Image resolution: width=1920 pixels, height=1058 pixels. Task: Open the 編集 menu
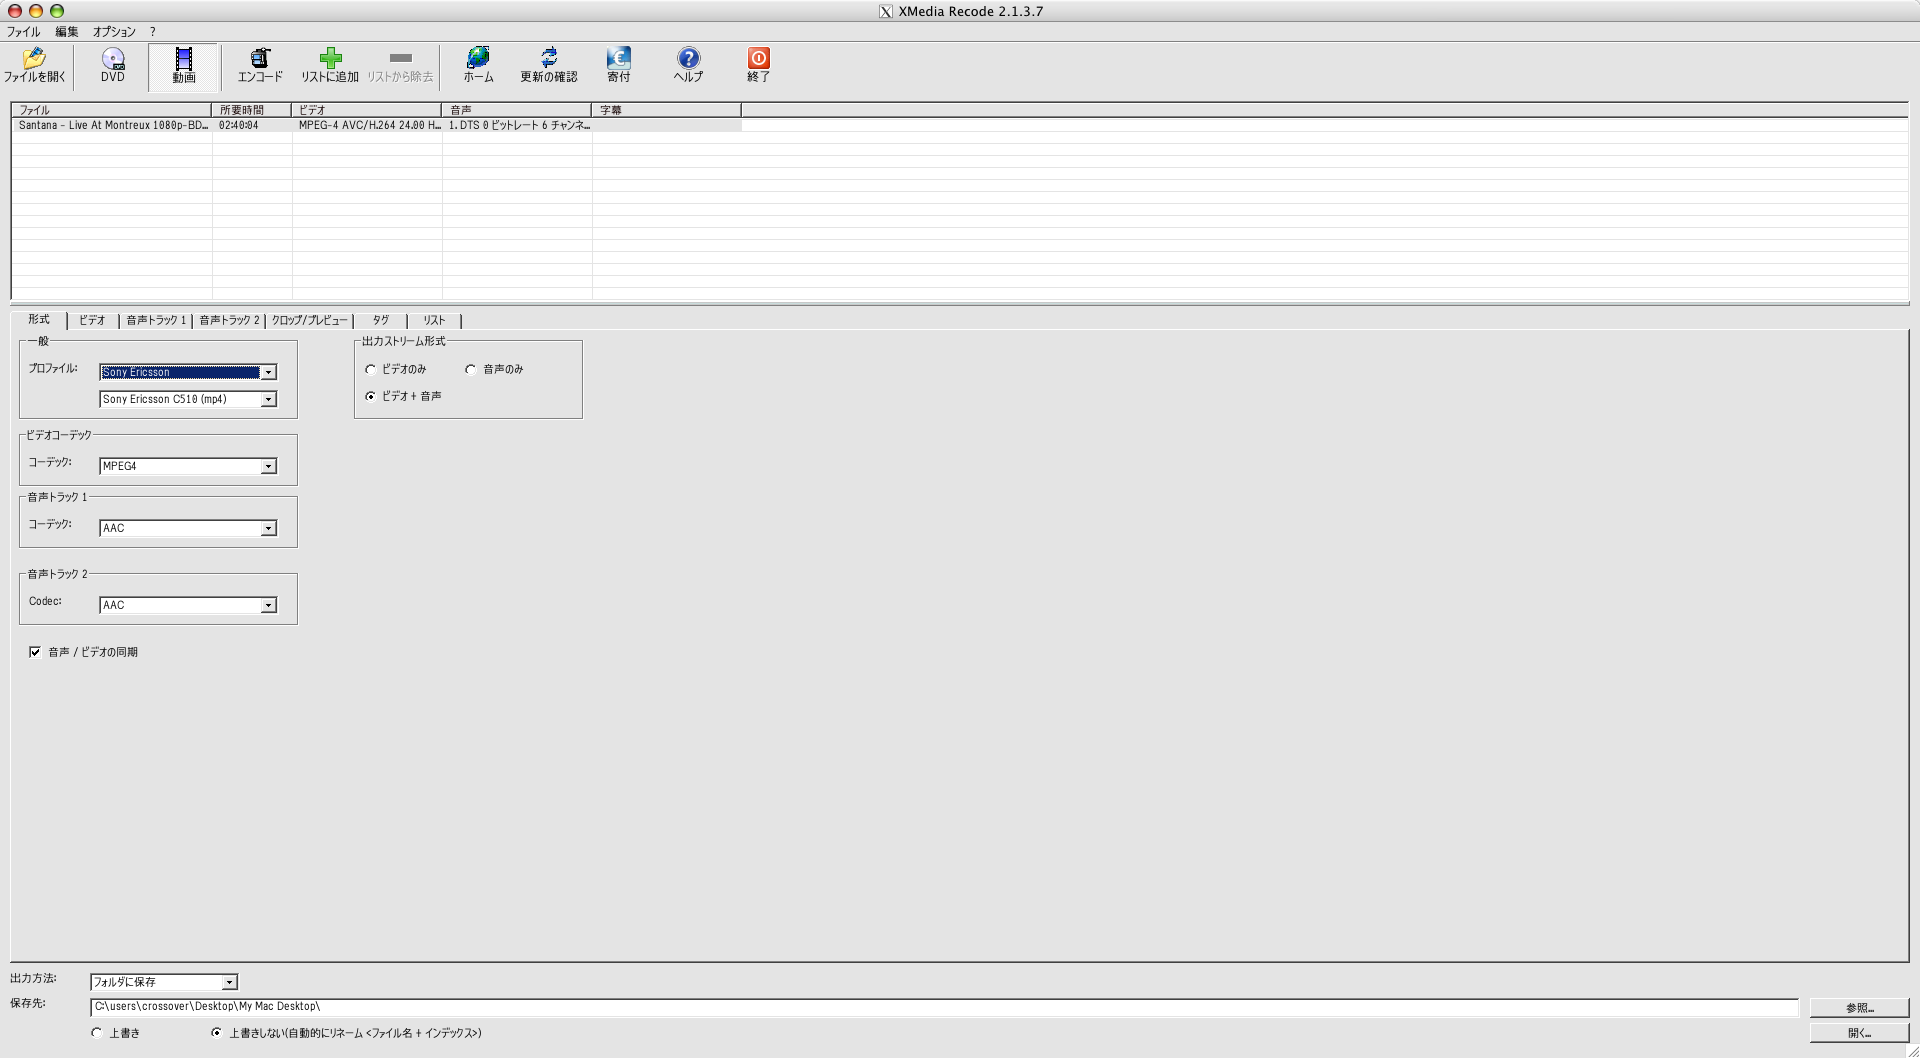67,32
